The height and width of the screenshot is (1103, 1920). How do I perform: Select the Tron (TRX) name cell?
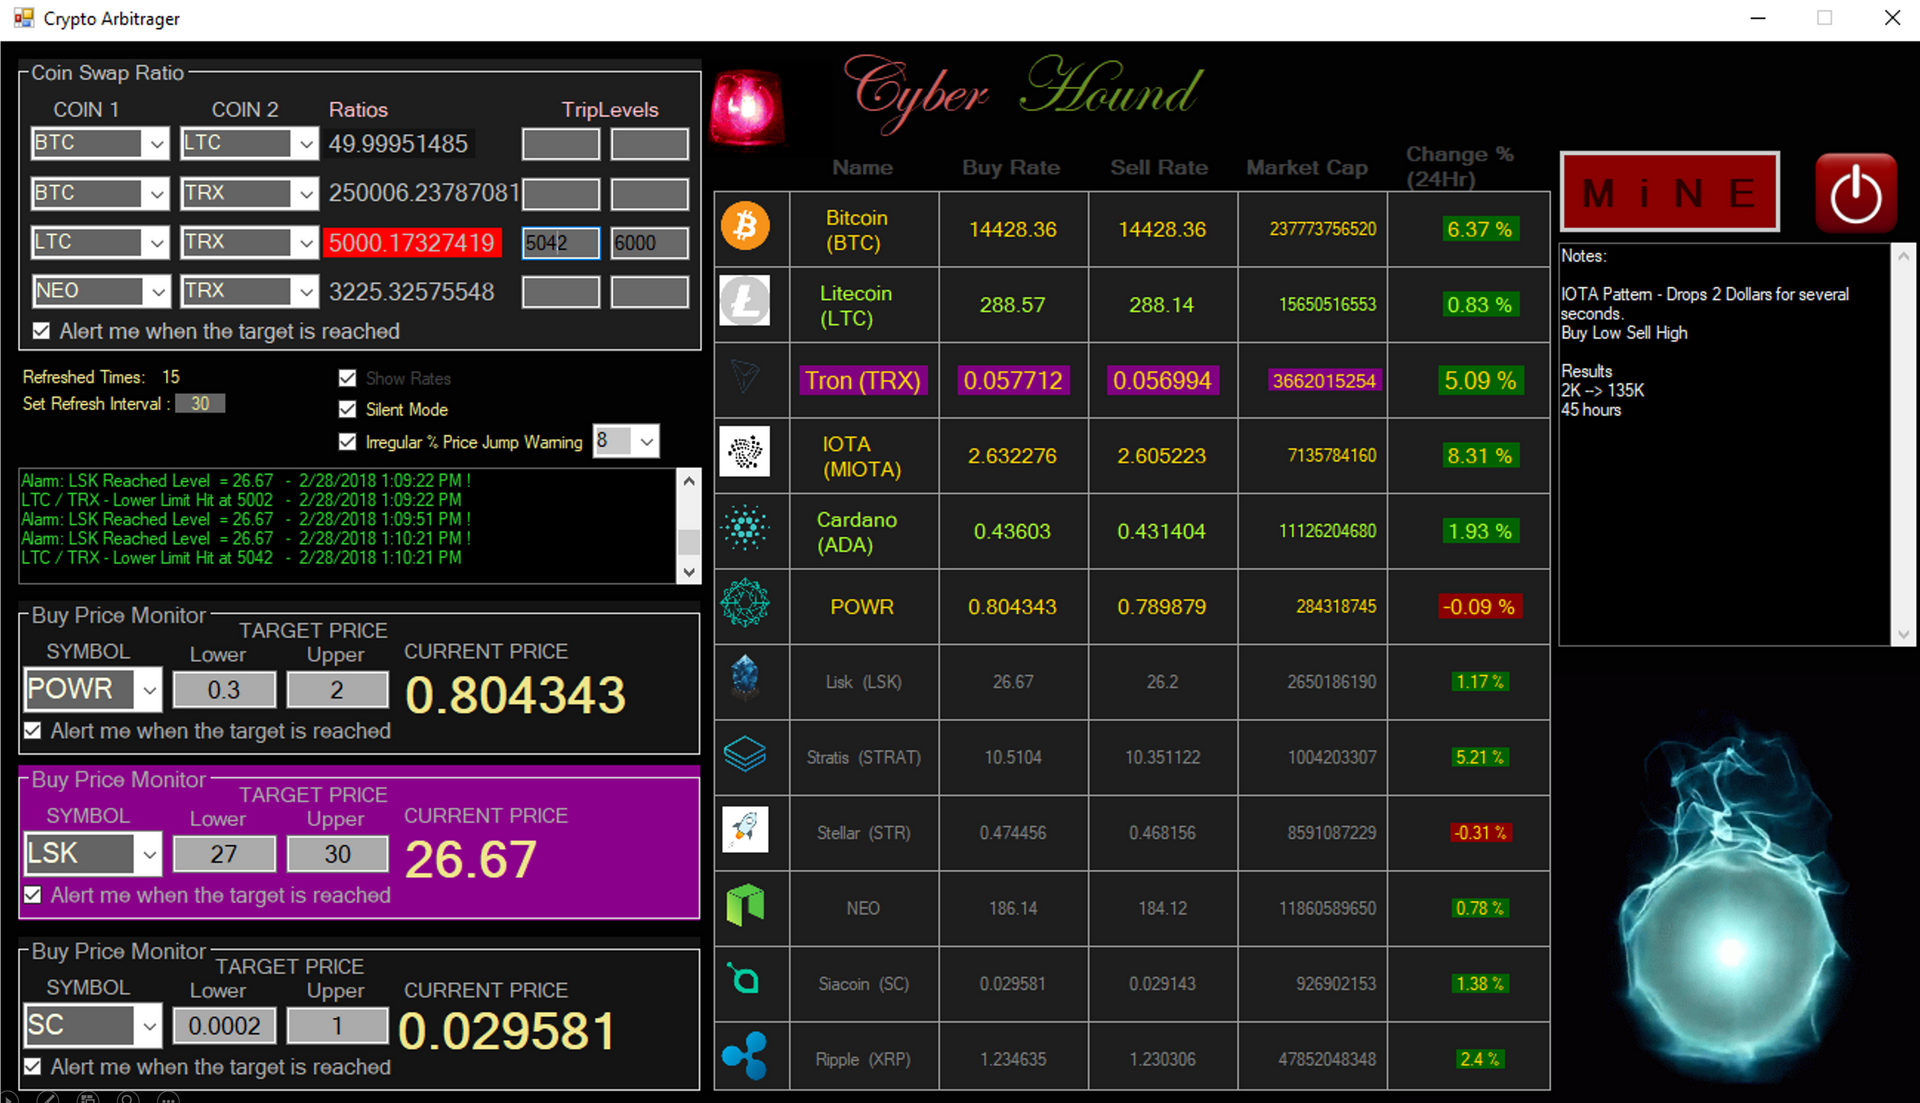[x=863, y=381]
